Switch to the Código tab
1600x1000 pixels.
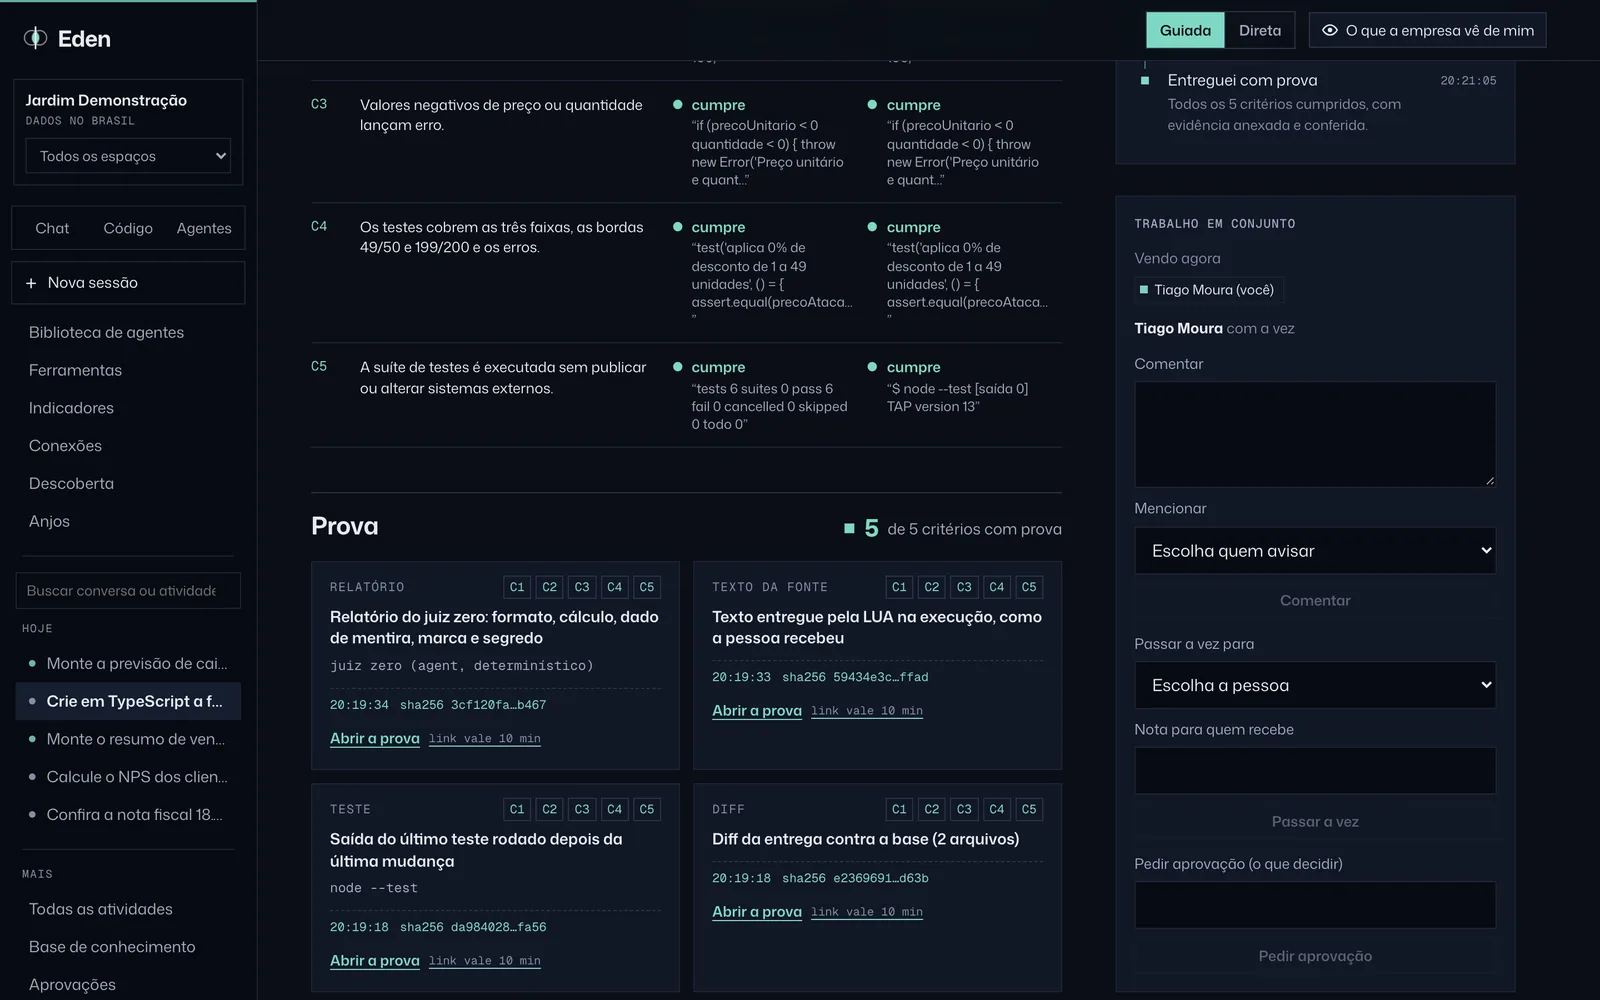point(128,228)
